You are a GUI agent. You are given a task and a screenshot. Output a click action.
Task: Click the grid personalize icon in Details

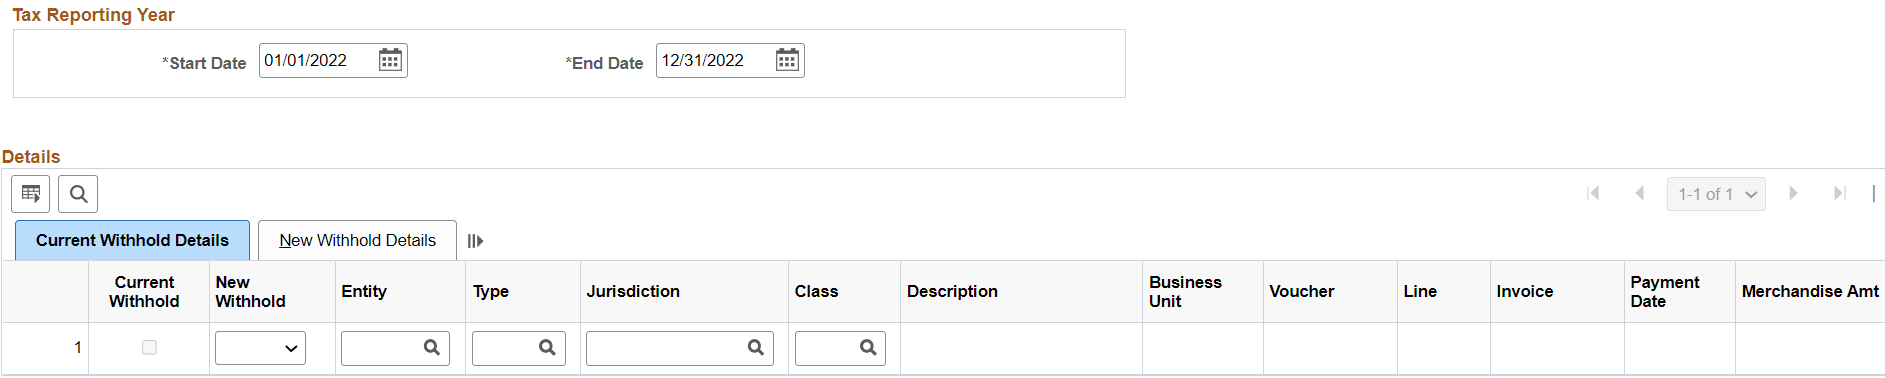[x=31, y=194]
